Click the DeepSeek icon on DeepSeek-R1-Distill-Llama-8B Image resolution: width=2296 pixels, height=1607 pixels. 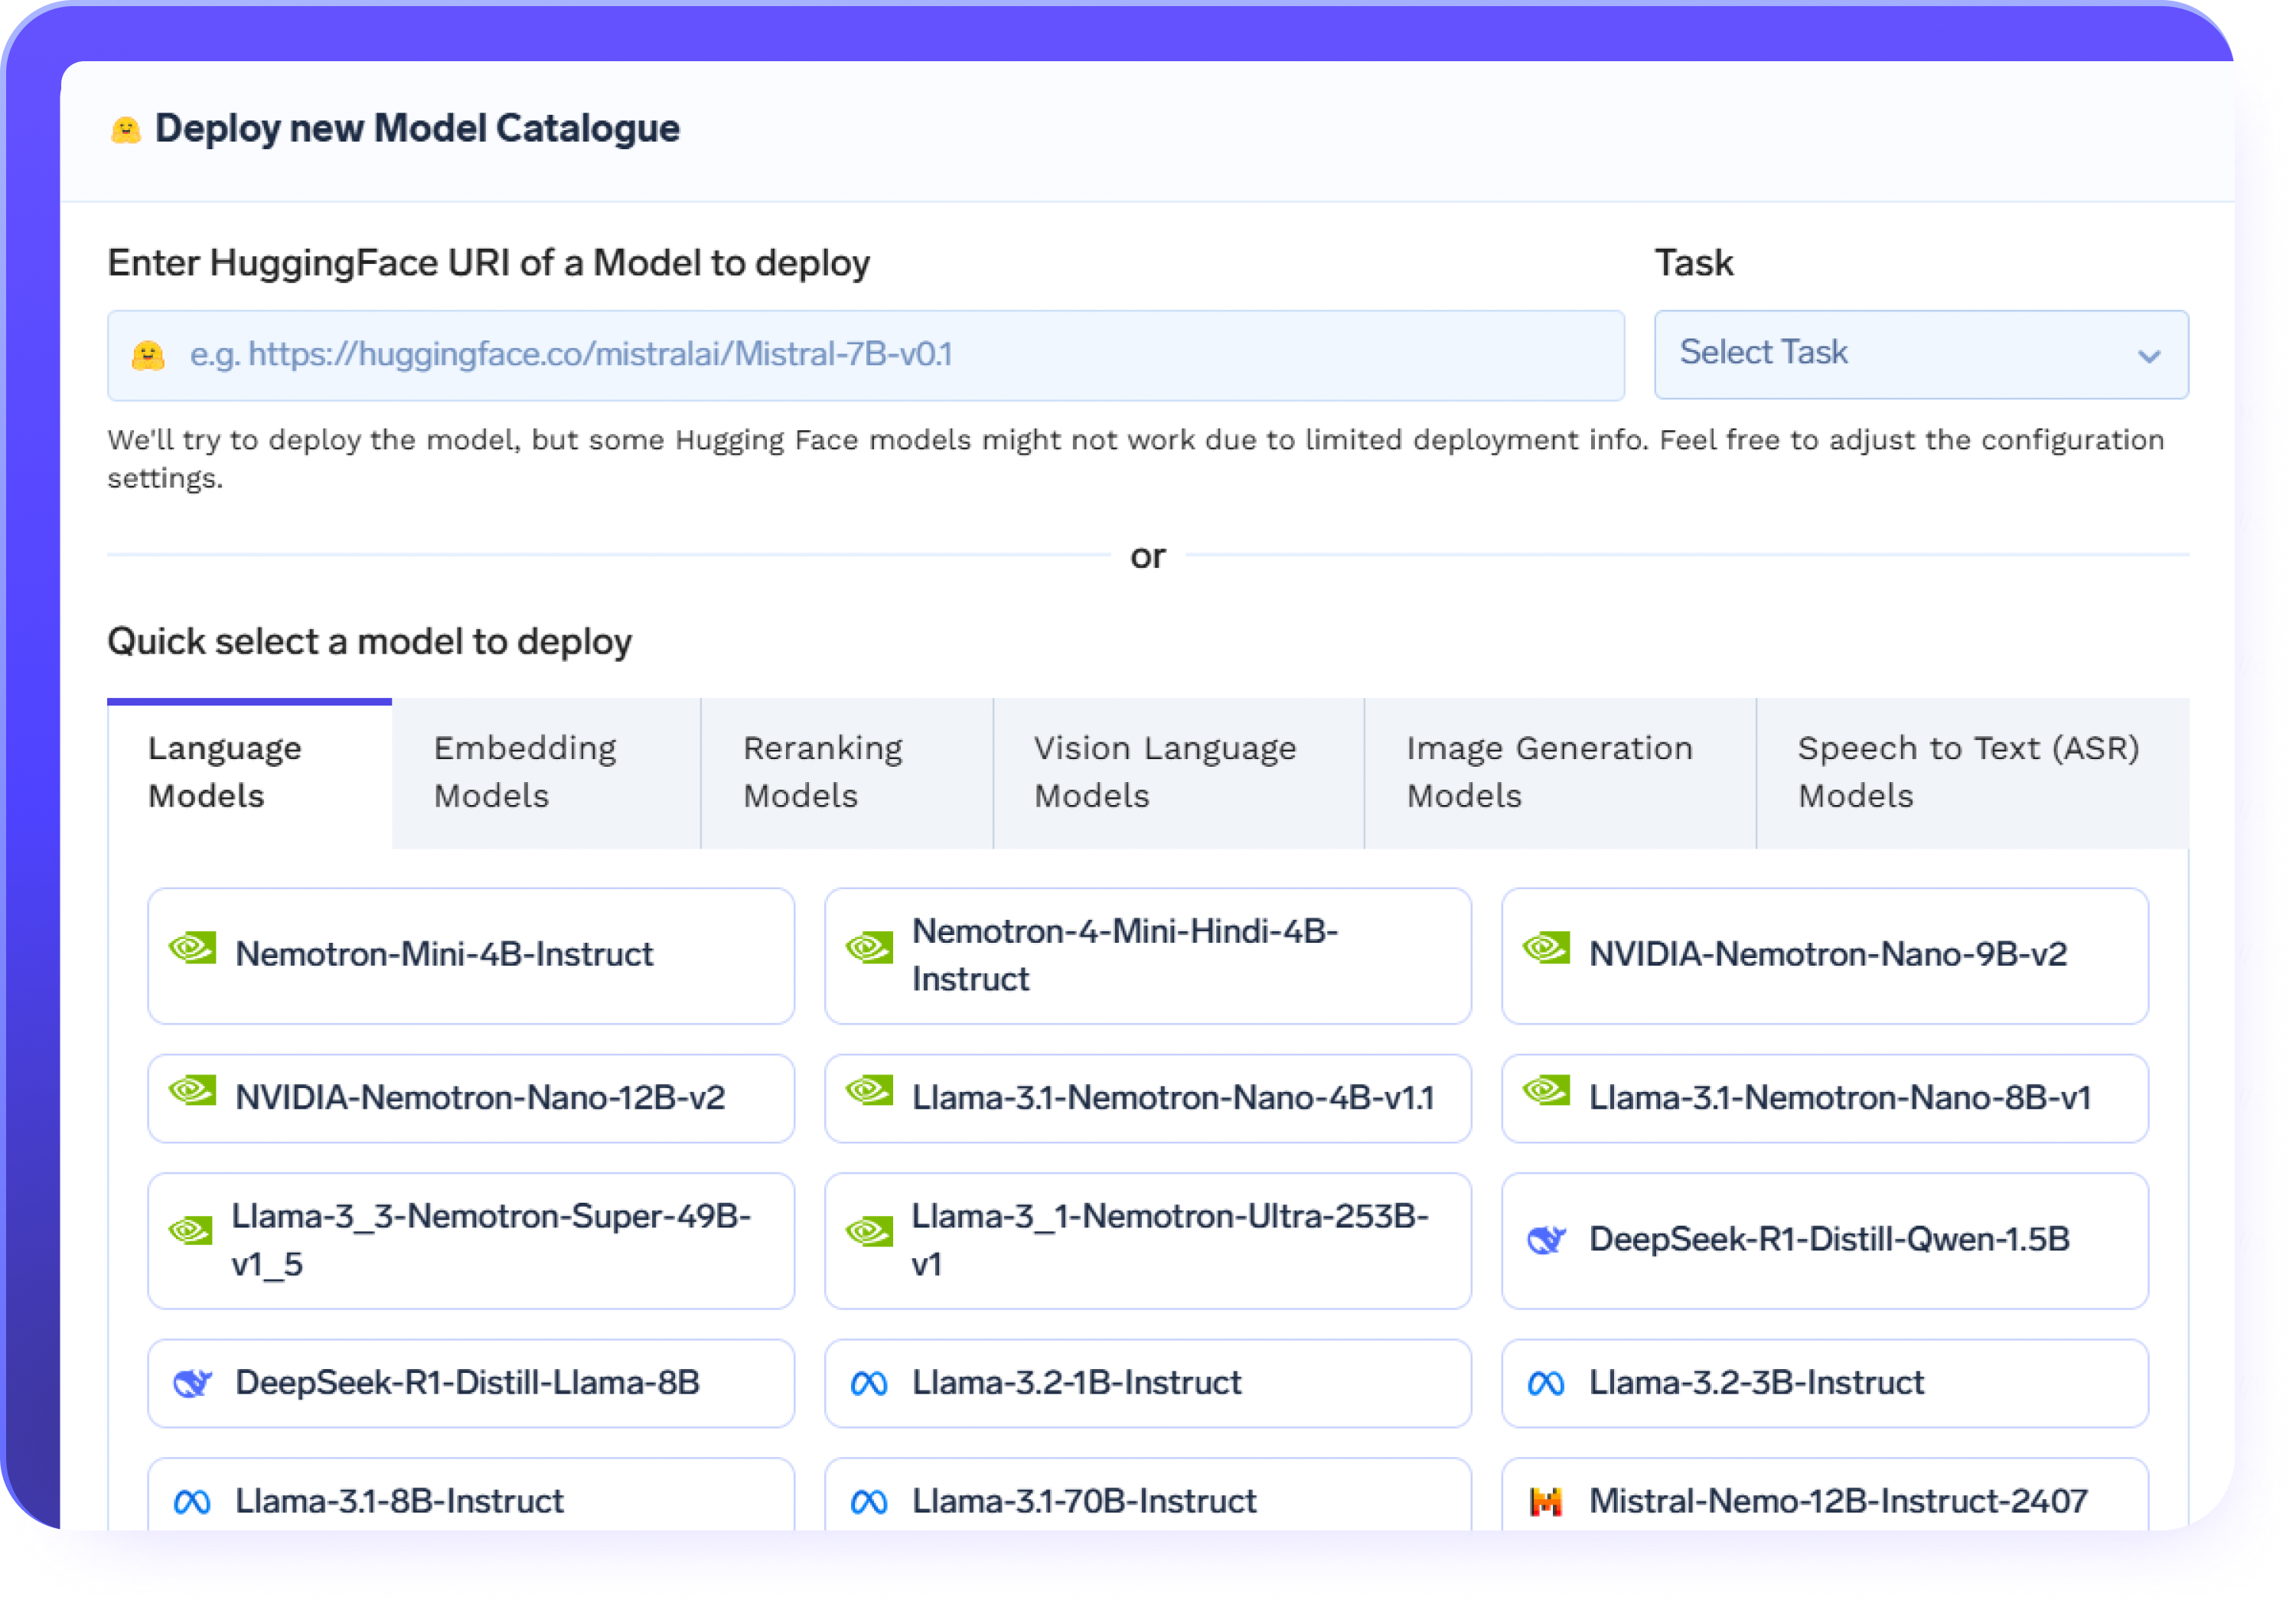(x=192, y=1383)
